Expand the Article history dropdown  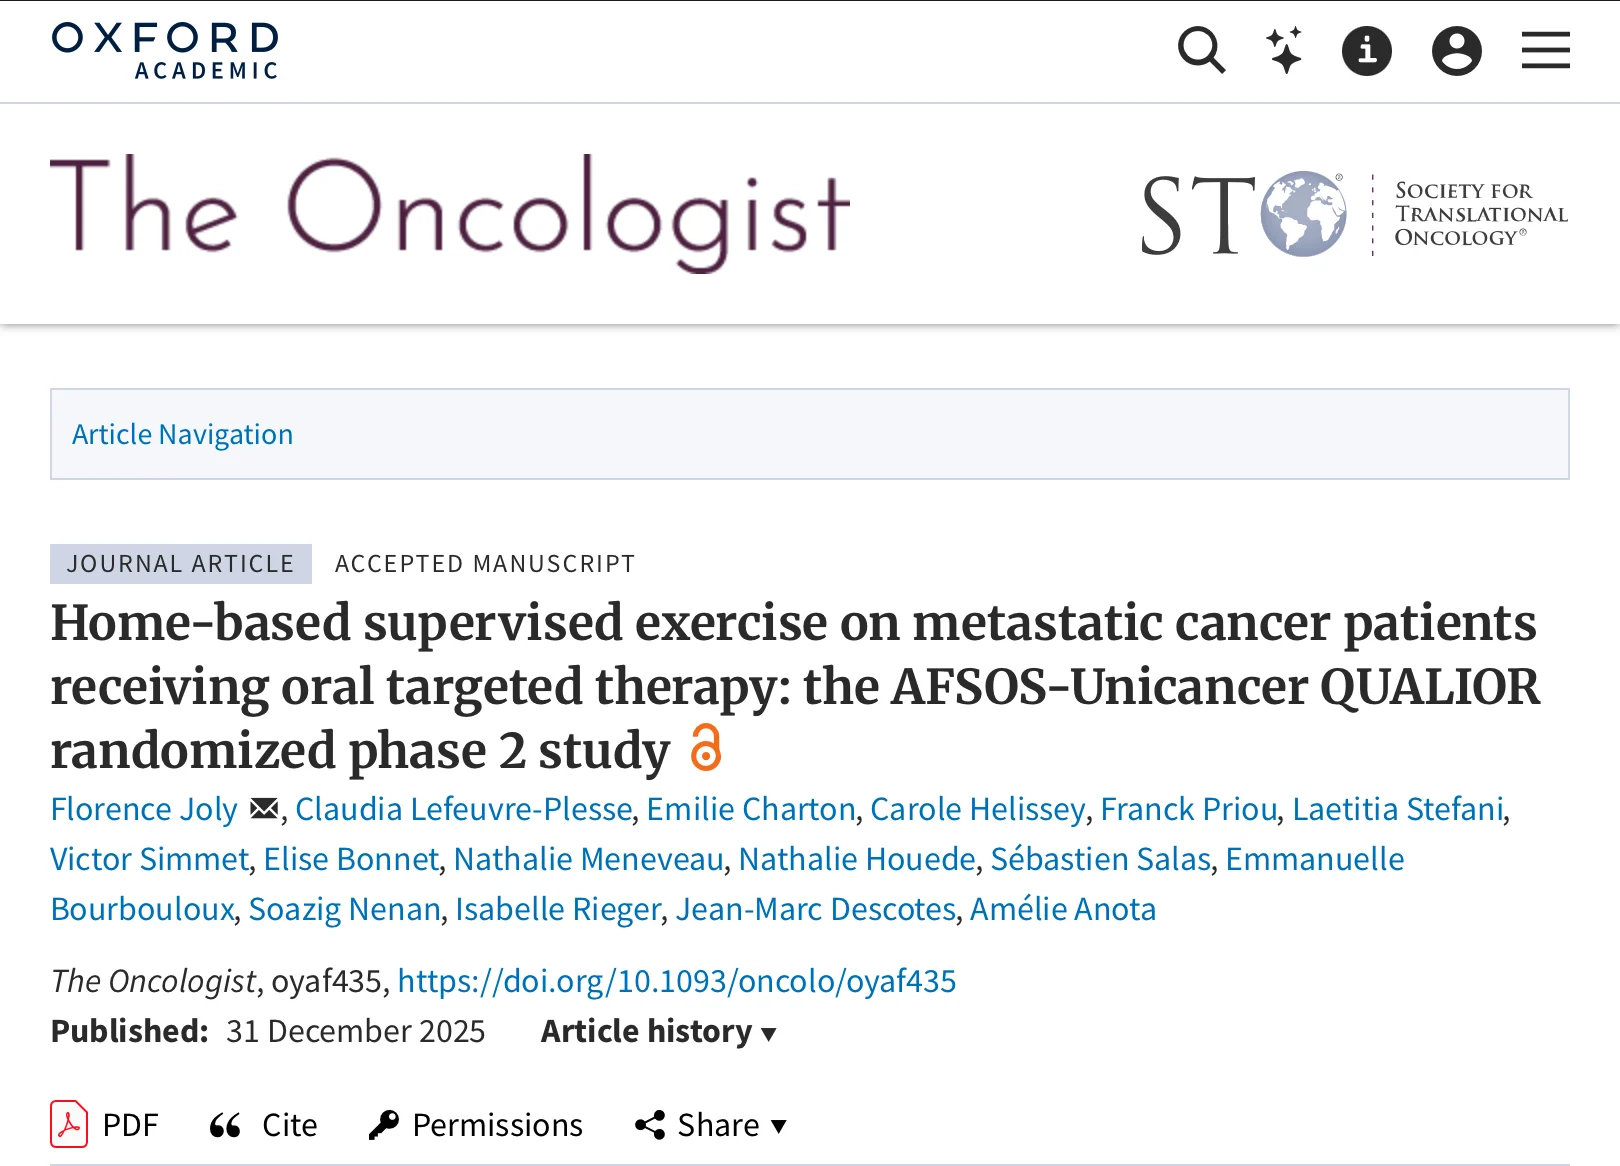click(658, 1031)
